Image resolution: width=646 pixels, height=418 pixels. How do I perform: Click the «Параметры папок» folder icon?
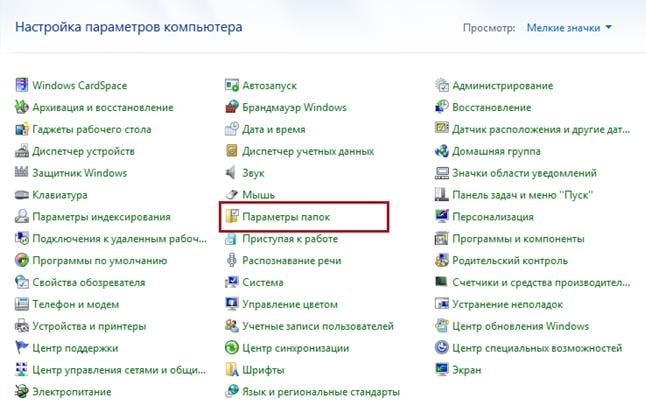pos(232,216)
